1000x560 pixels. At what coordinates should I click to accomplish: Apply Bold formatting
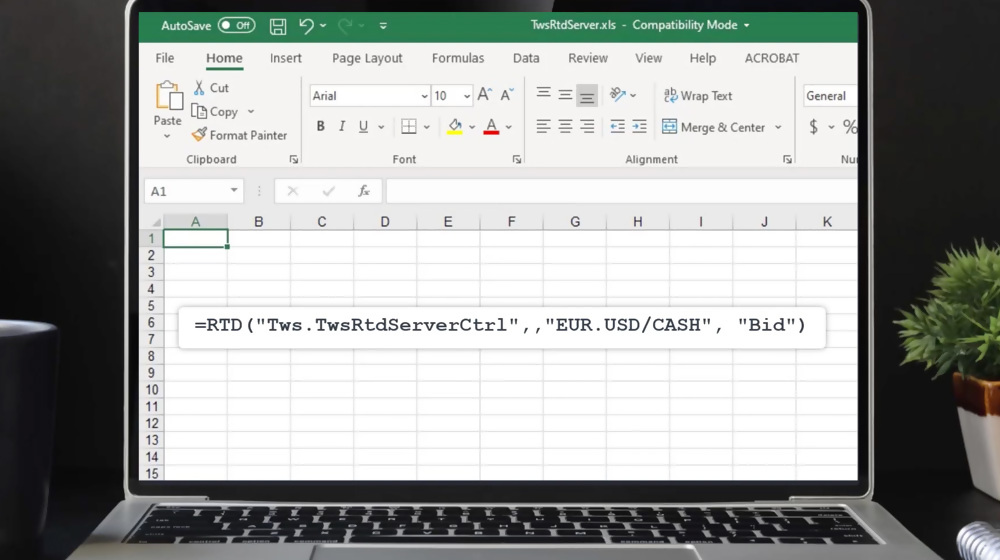pyautogui.click(x=320, y=127)
